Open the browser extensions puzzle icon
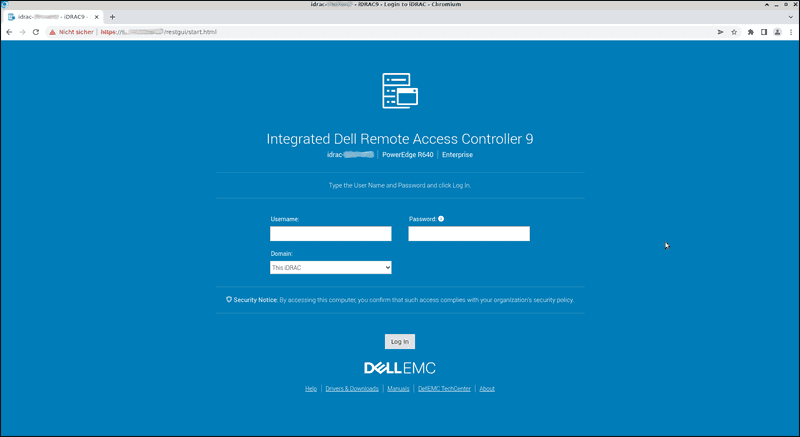Screen dimensions: 800x437 coord(751,32)
